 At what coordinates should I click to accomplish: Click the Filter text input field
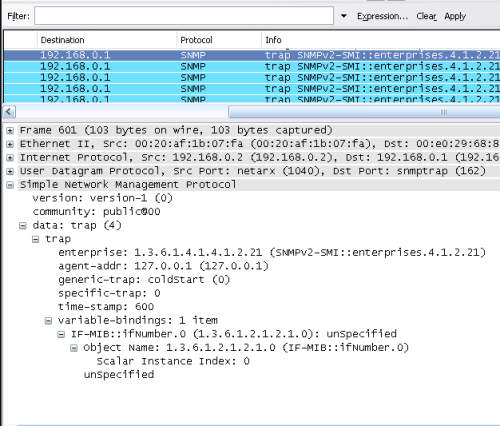click(x=184, y=16)
